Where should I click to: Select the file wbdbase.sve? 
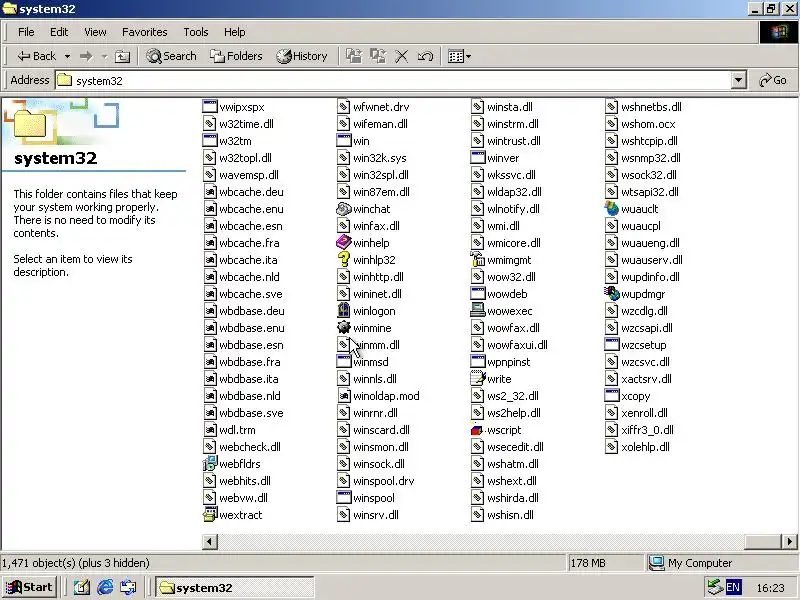pos(243,413)
